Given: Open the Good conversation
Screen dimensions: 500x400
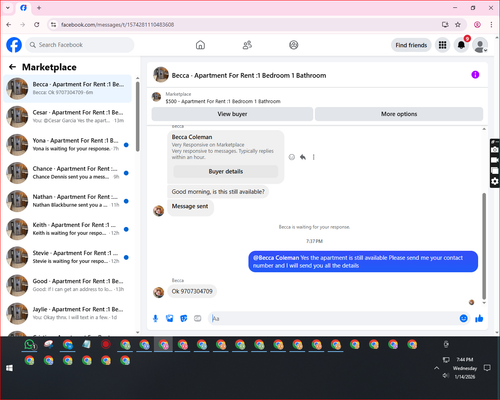Looking at the screenshot, I should click(68, 285).
